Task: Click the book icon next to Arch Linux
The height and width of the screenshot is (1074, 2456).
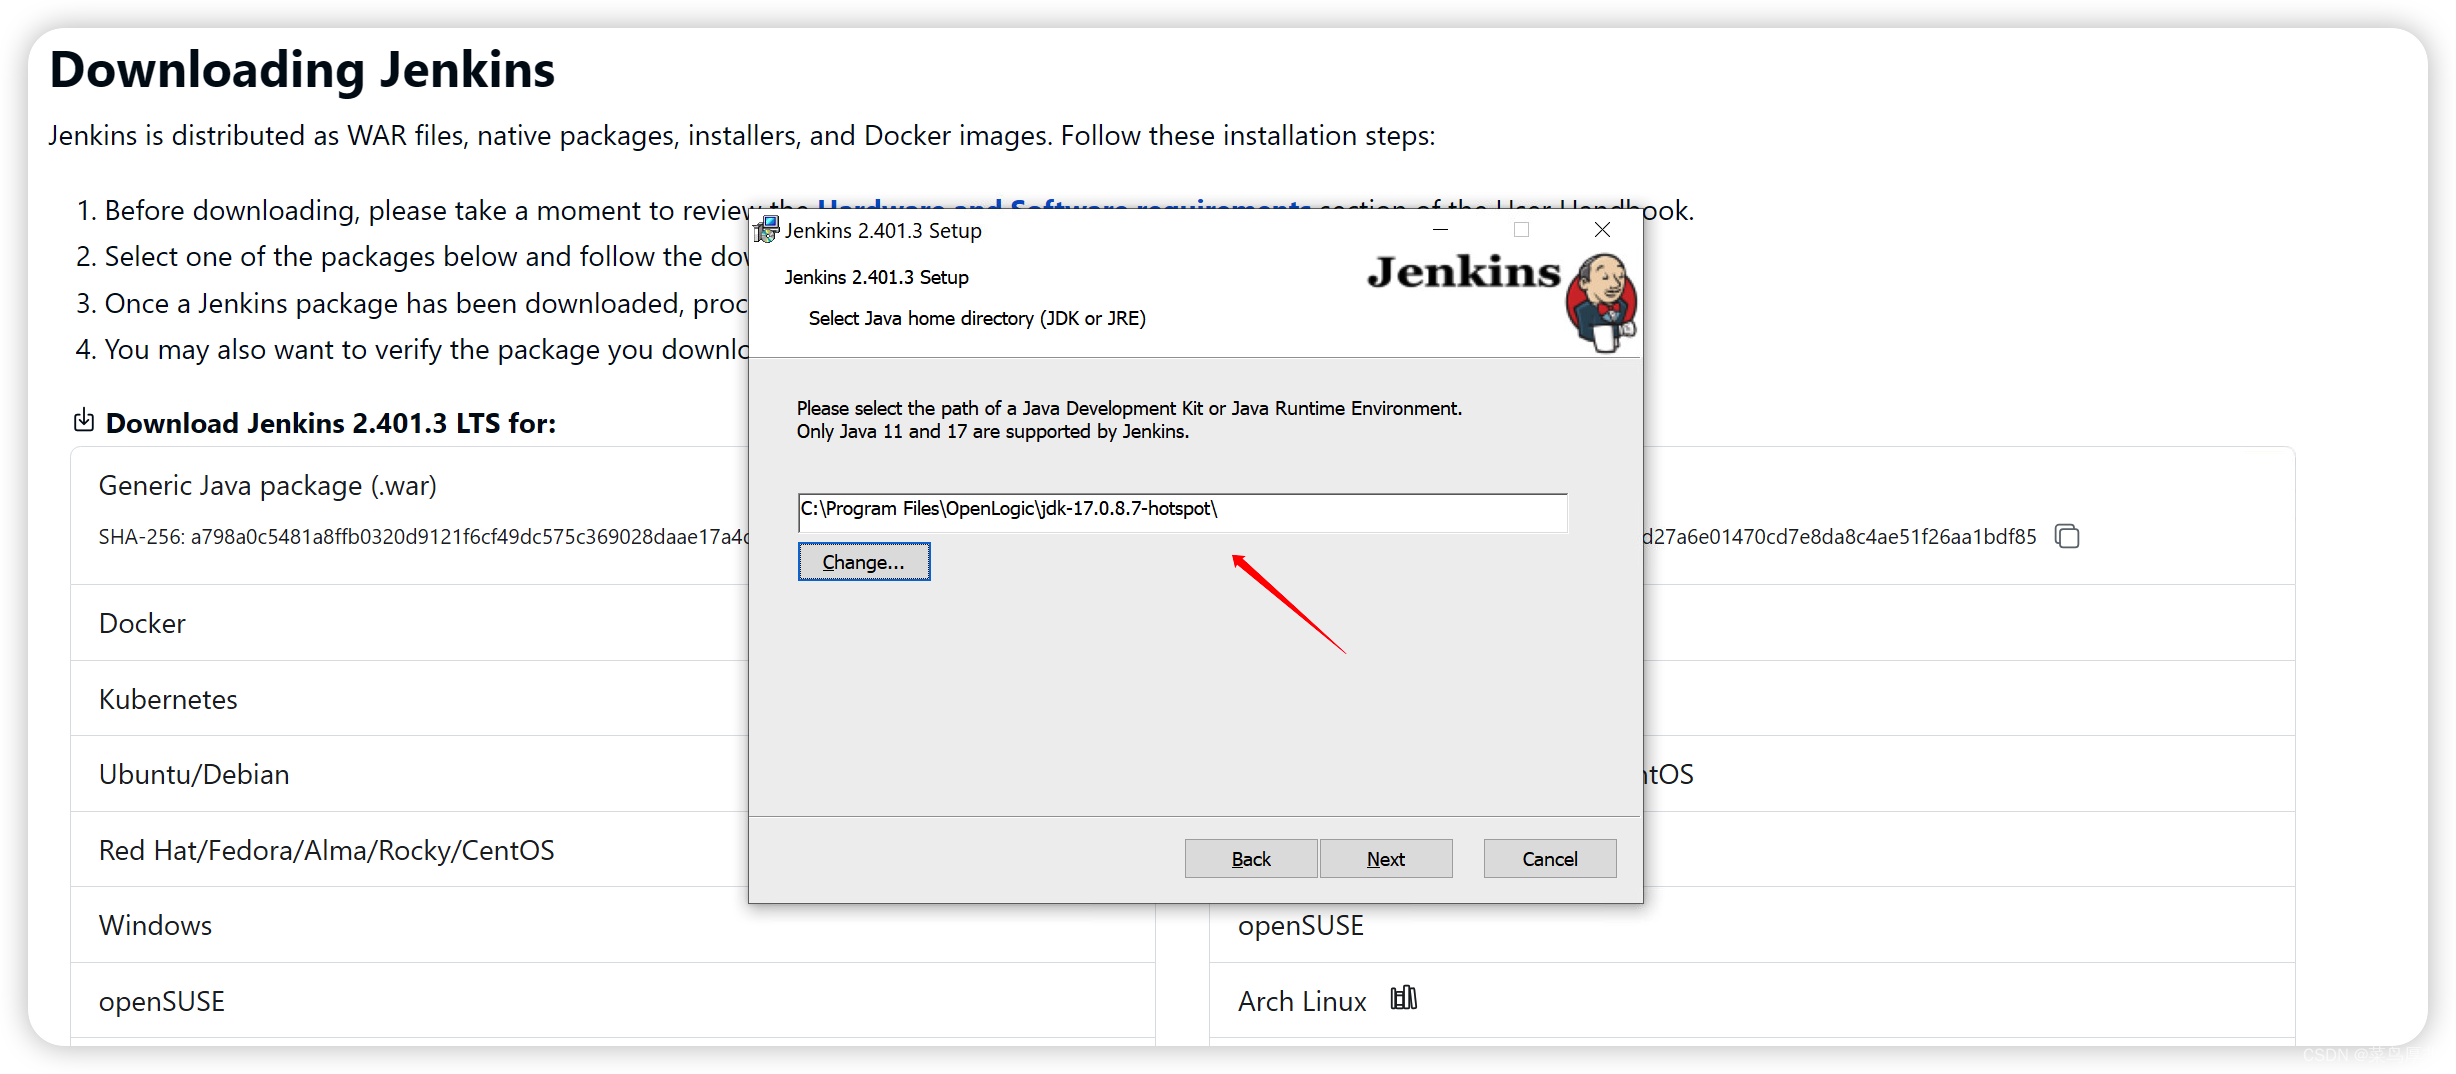Action: pyautogui.click(x=1403, y=998)
